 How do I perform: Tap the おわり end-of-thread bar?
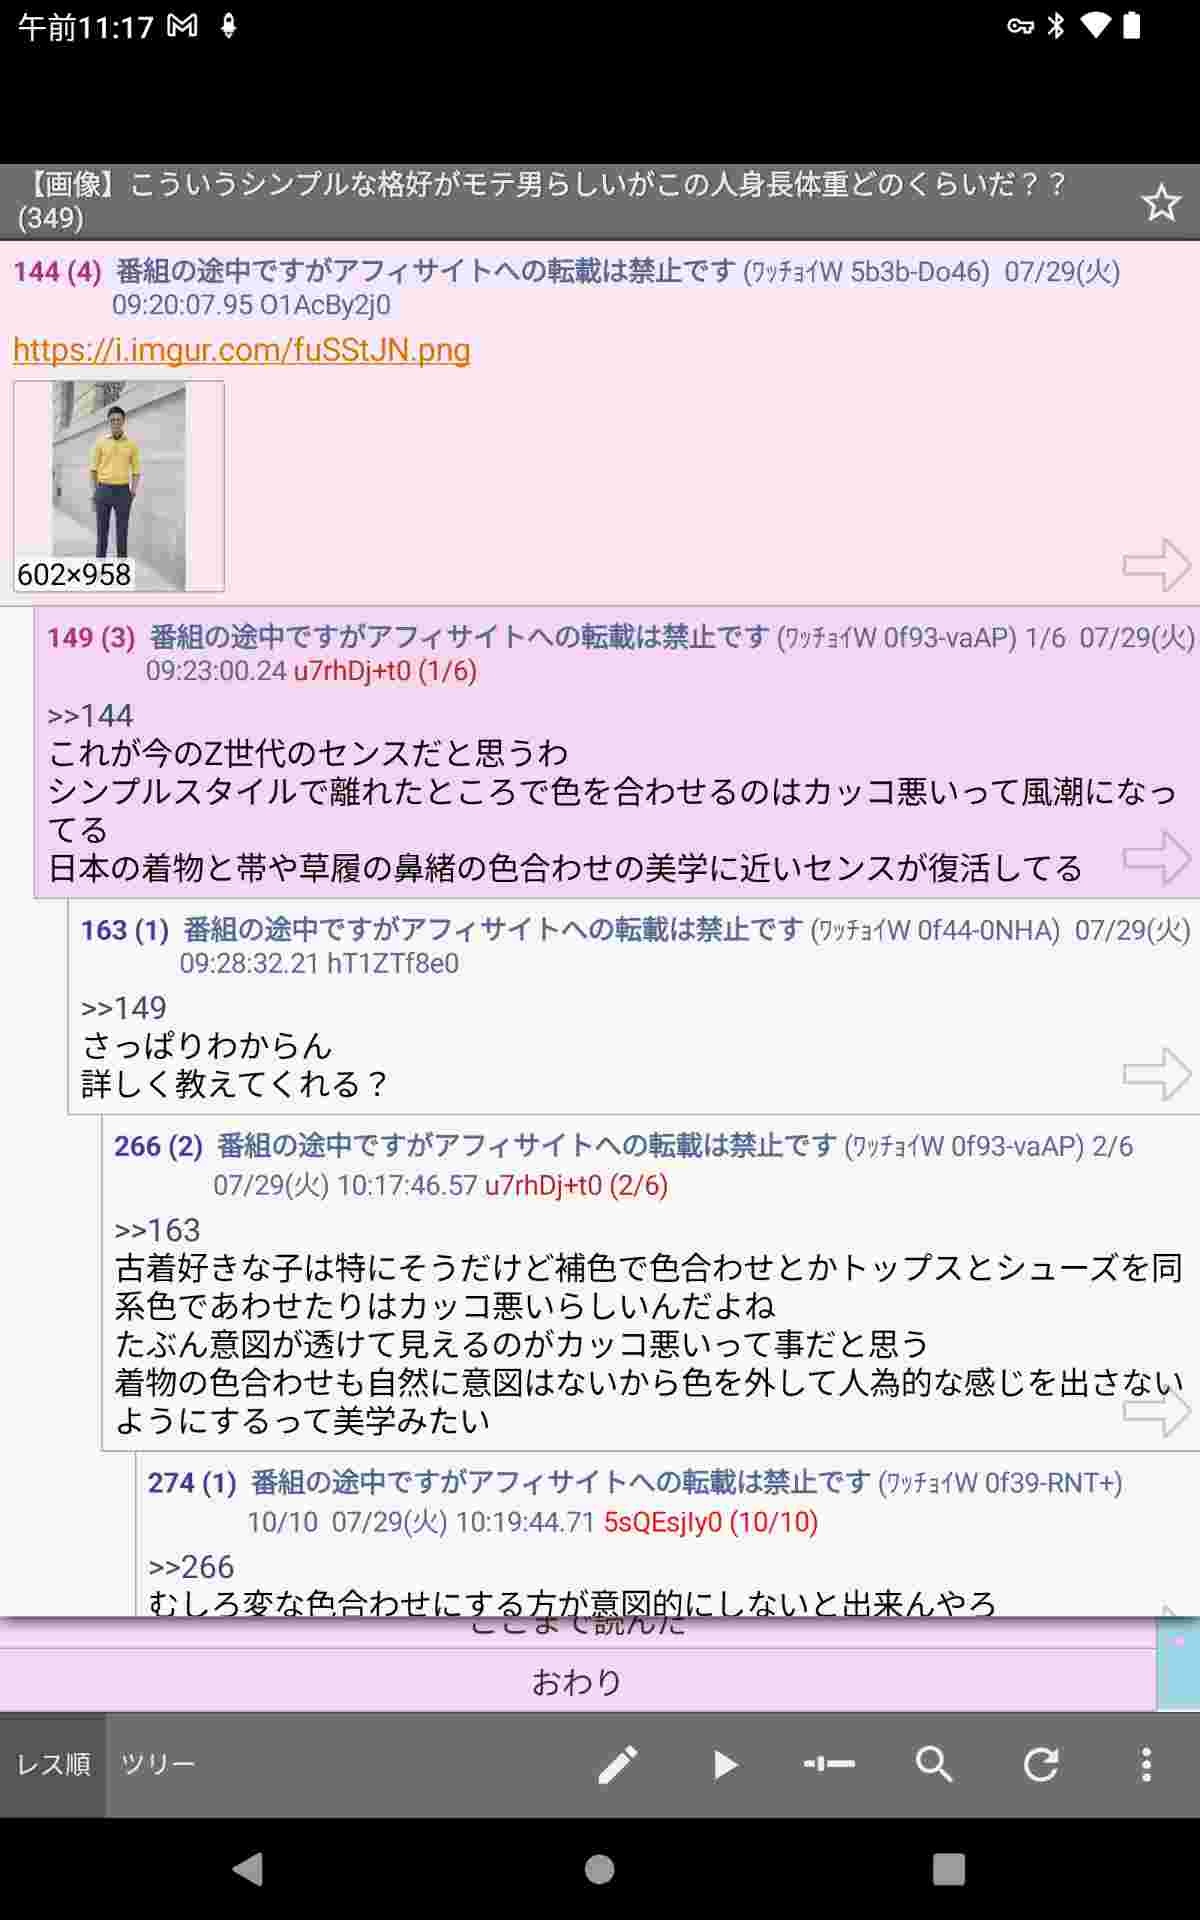click(577, 1682)
